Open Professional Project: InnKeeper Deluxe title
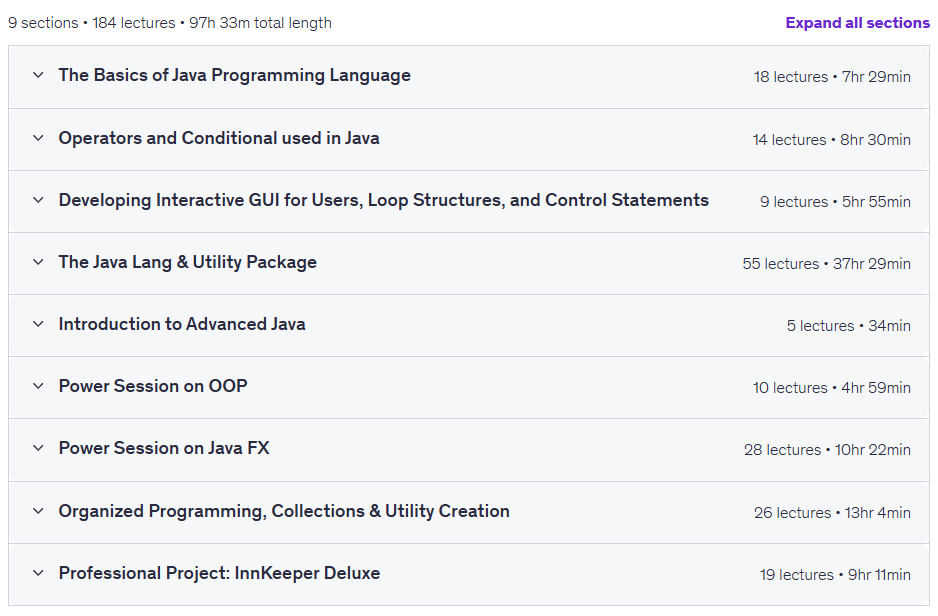 click(x=220, y=573)
